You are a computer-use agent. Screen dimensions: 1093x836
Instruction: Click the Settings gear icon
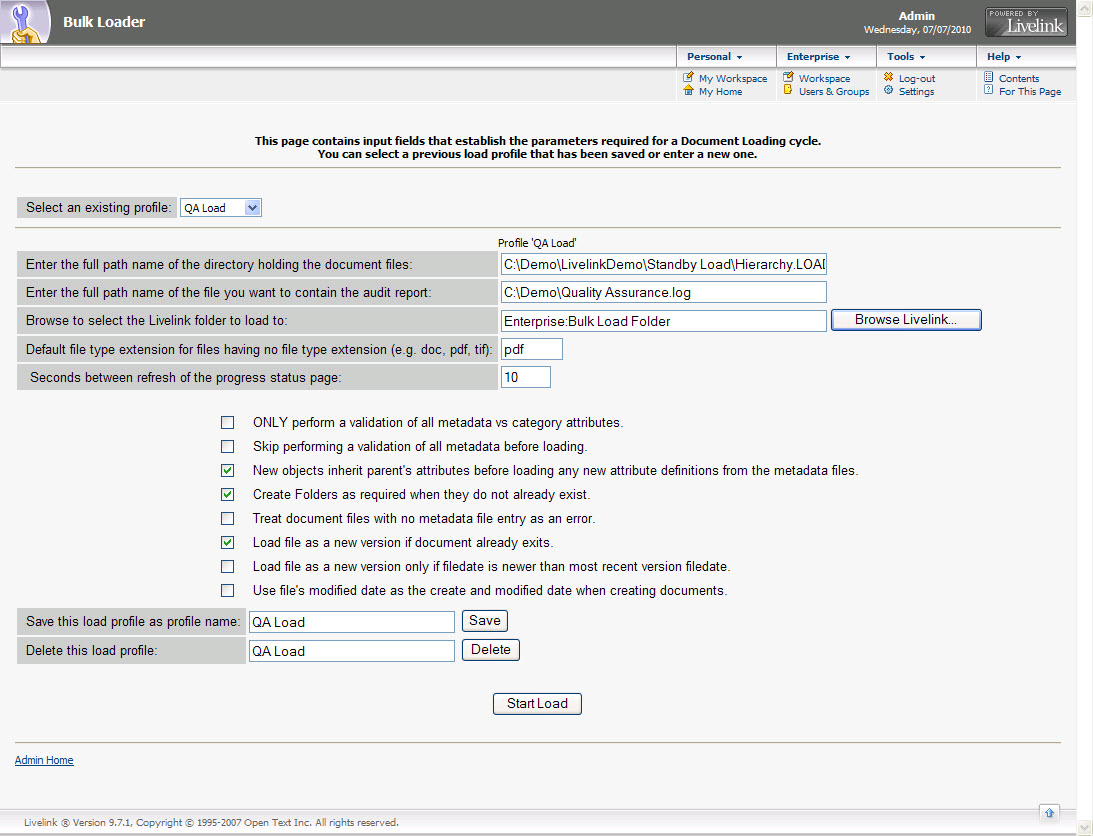(x=889, y=91)
